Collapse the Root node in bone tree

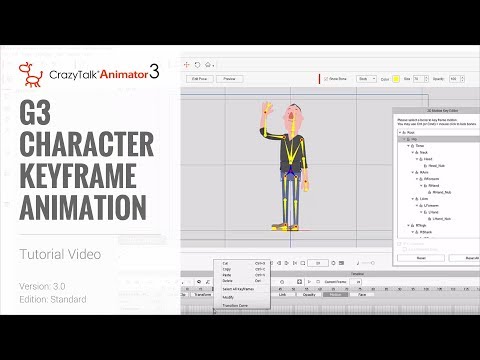point(400,133)
